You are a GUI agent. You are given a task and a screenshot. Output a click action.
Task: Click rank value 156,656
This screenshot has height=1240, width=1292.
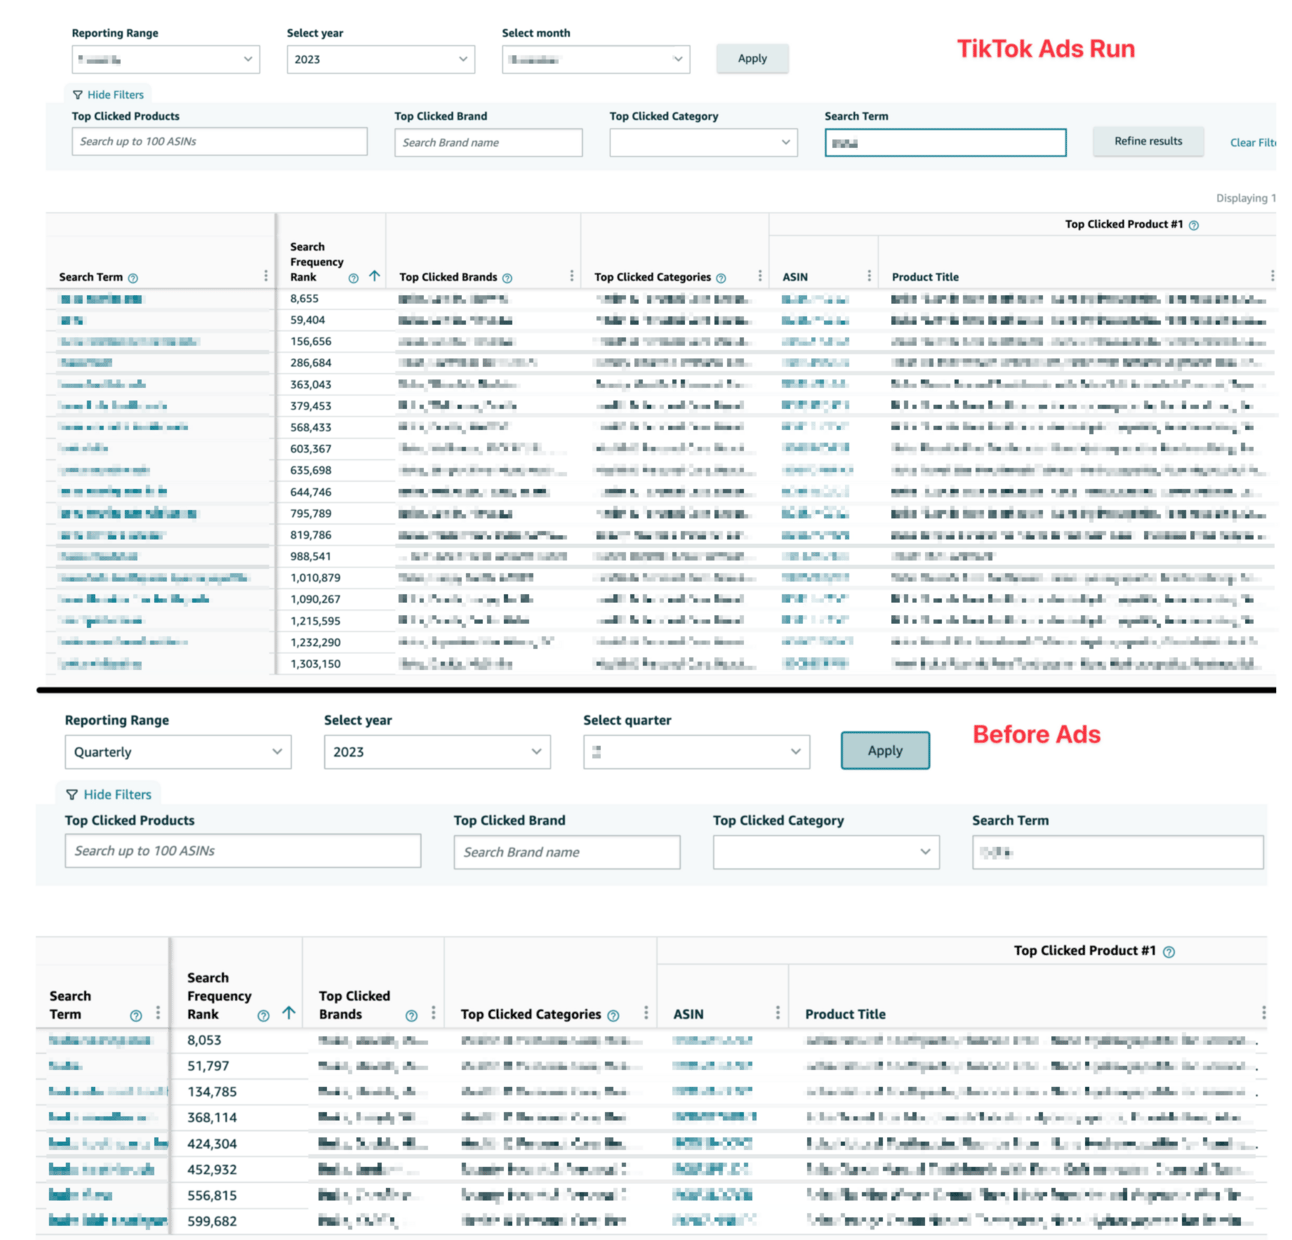tap(310, 342)
